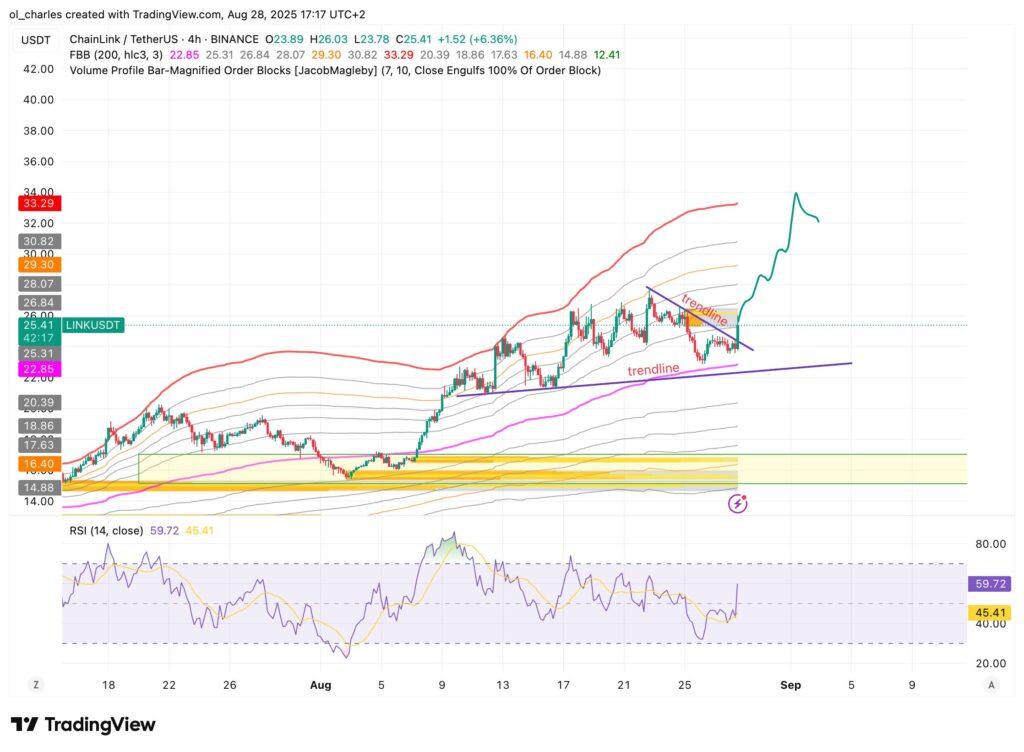1024x752 pixels.
Task: Click the lower red 'trendline' text label
Action: click(x=654, y=370)
